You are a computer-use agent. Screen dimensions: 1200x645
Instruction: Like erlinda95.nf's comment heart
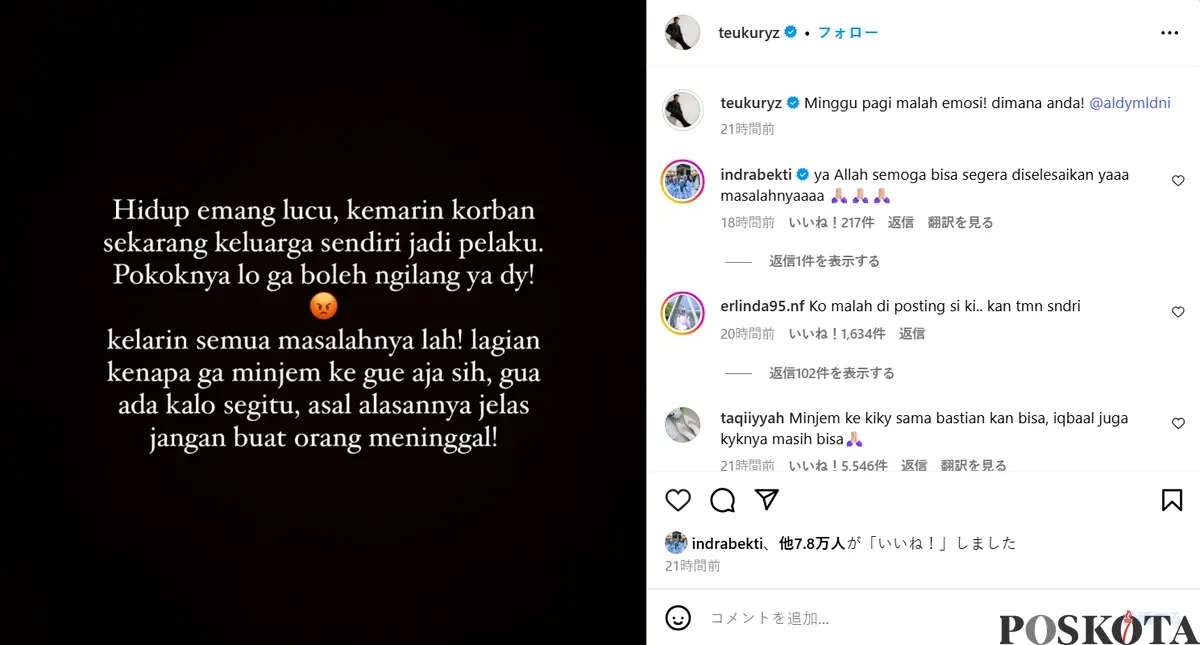tap(1178, 312)
